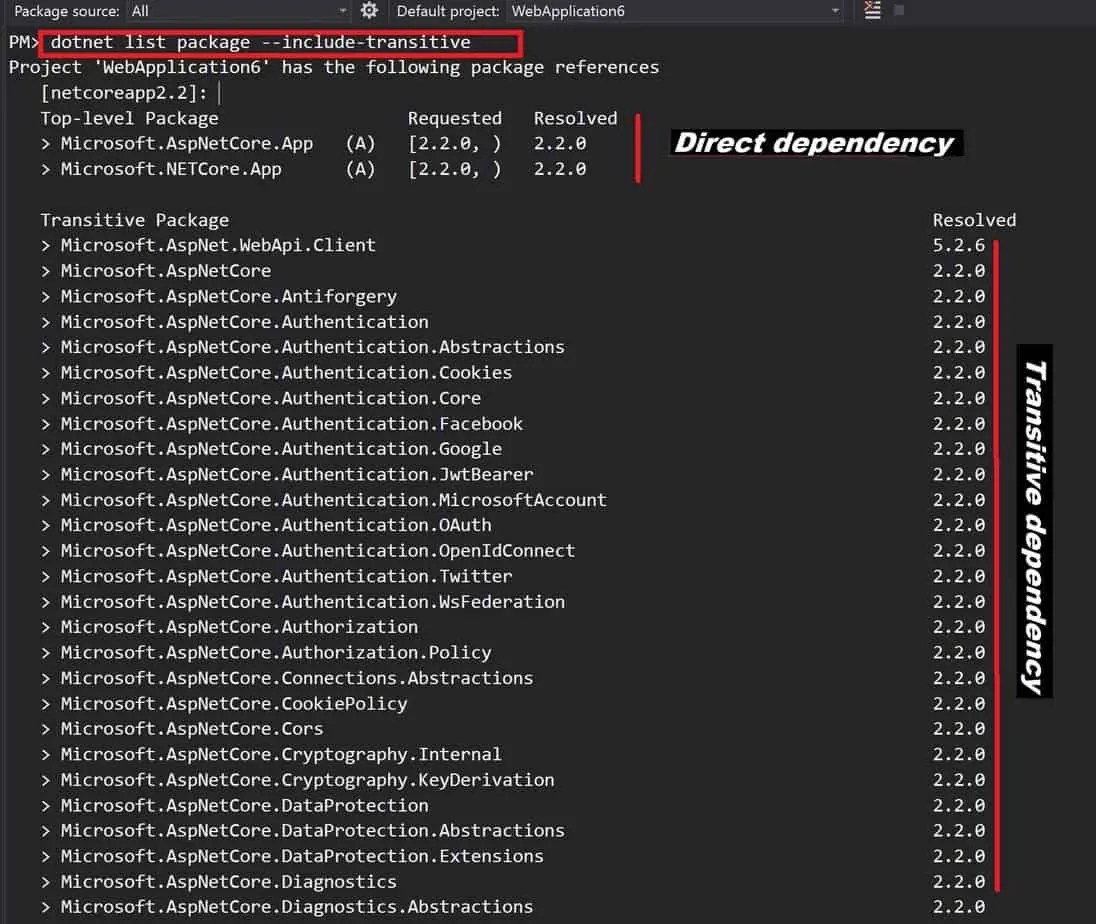Click Microsoft.AspNet.WebApi.Client line
The image size is (1096, 924).
(208, 245)
